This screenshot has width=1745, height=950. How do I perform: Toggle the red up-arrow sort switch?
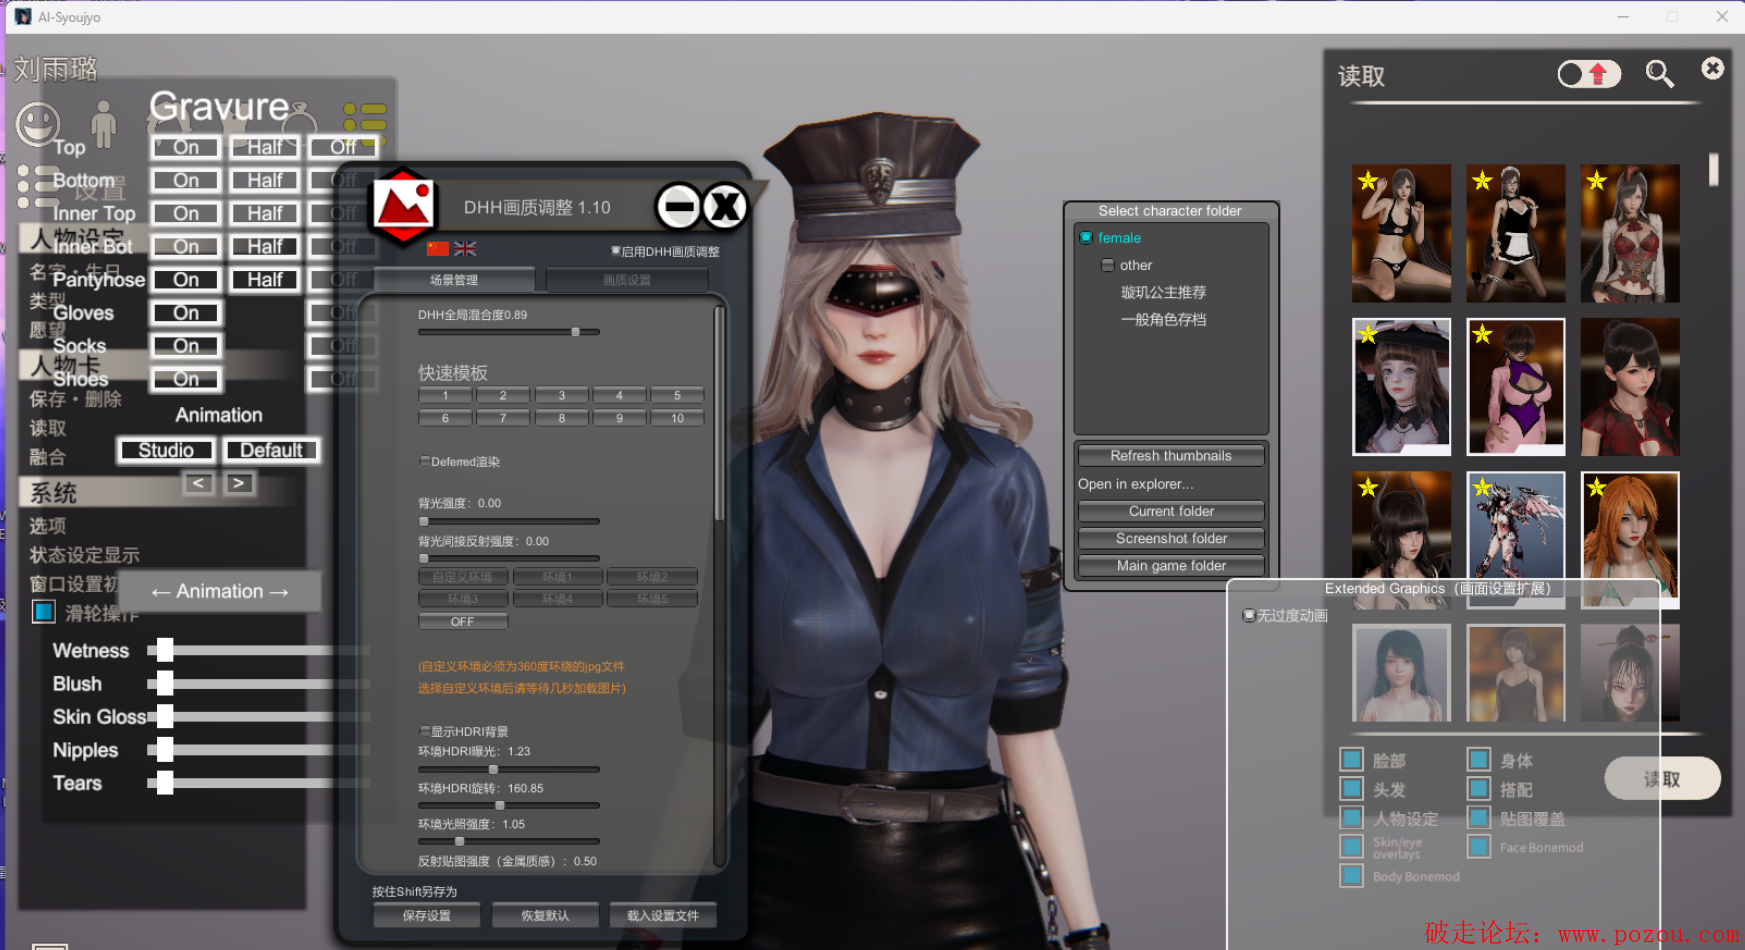click(x=1589, y=74)
